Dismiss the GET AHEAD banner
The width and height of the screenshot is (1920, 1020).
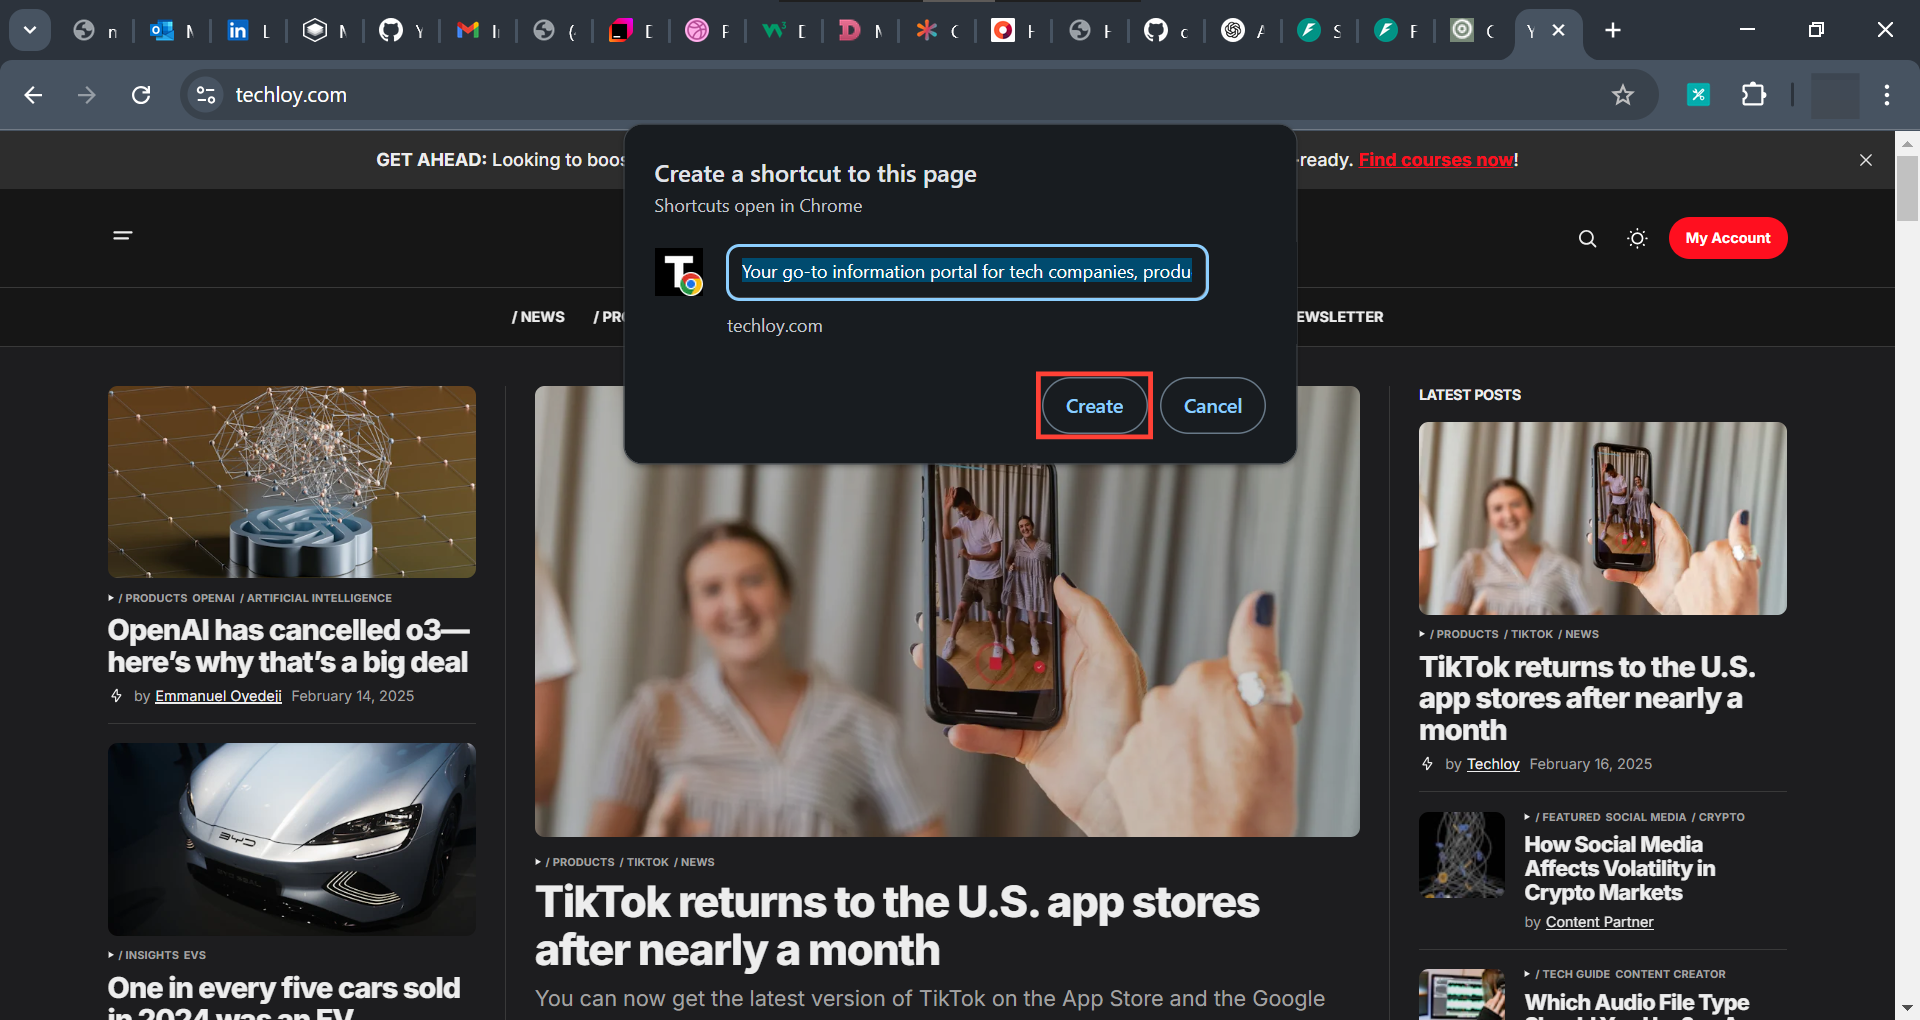[1866, 160]
